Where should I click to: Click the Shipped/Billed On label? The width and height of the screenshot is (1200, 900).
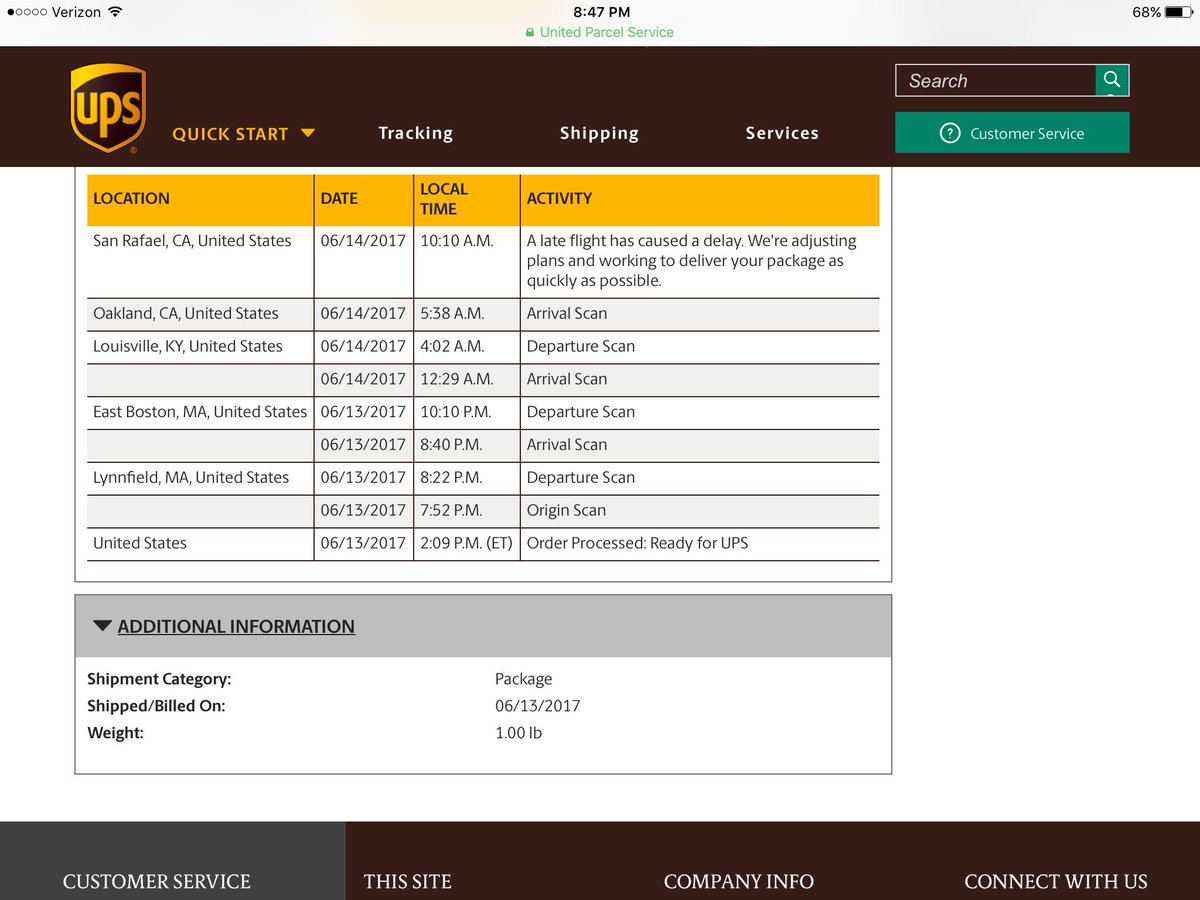pos(156,706)
